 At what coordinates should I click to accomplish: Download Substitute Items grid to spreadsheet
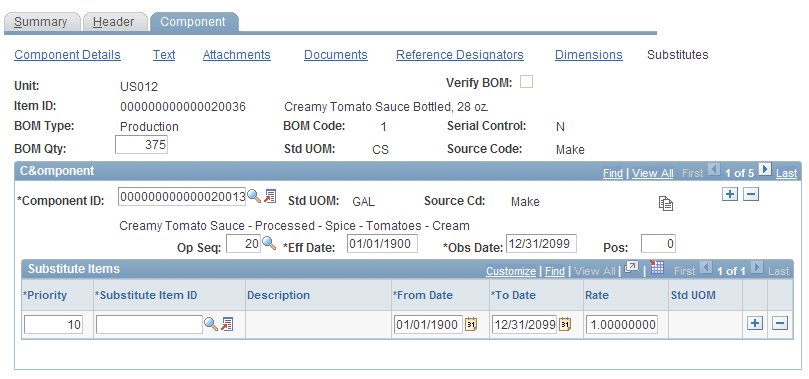(x=656, y=267)
